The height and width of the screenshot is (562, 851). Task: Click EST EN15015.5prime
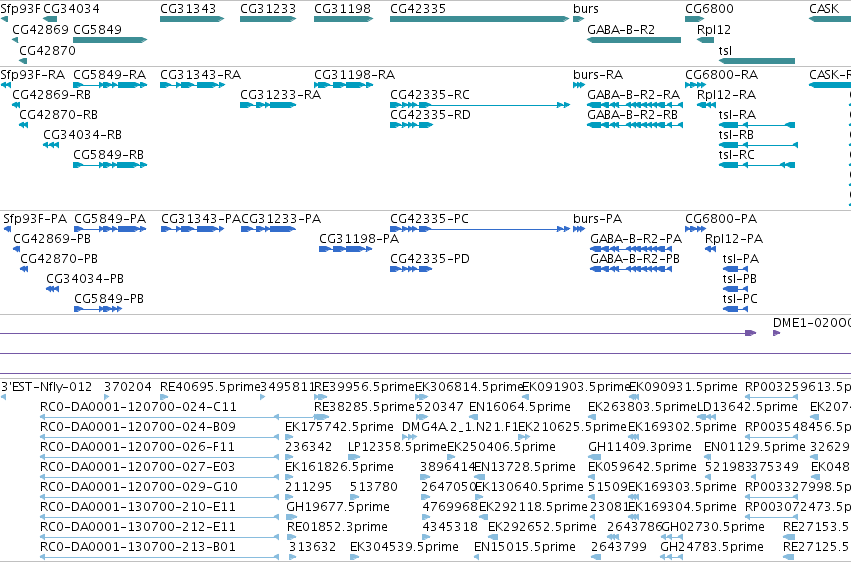point(479,557)
